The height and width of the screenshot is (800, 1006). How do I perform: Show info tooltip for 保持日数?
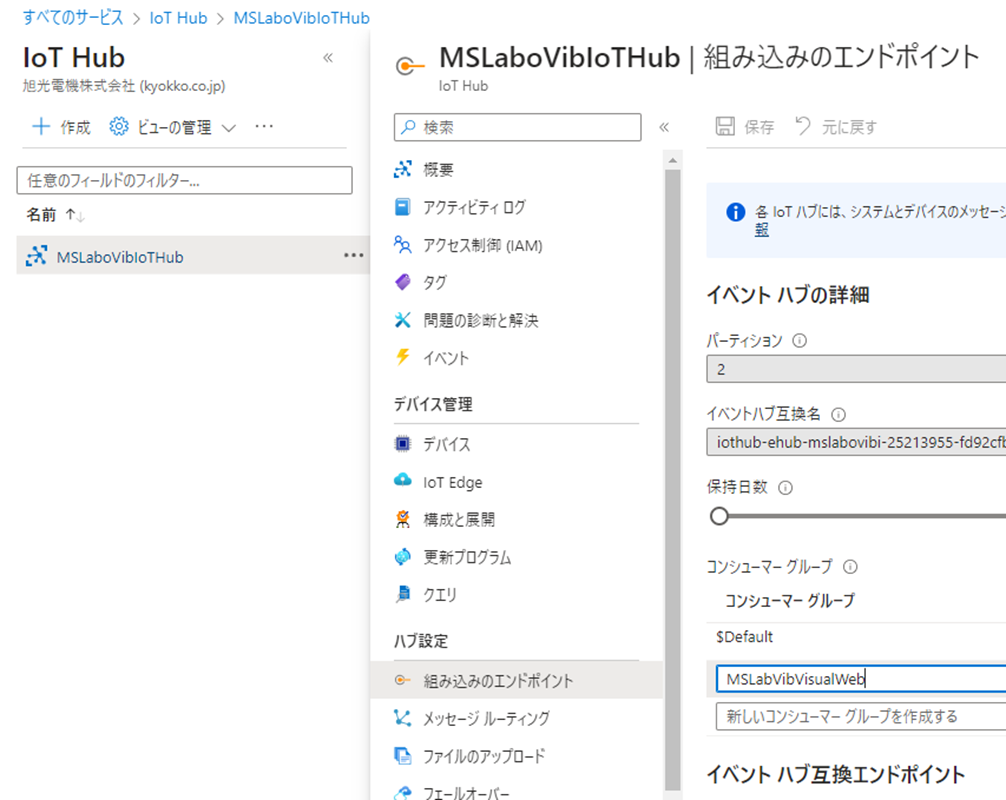coord(785,488)
